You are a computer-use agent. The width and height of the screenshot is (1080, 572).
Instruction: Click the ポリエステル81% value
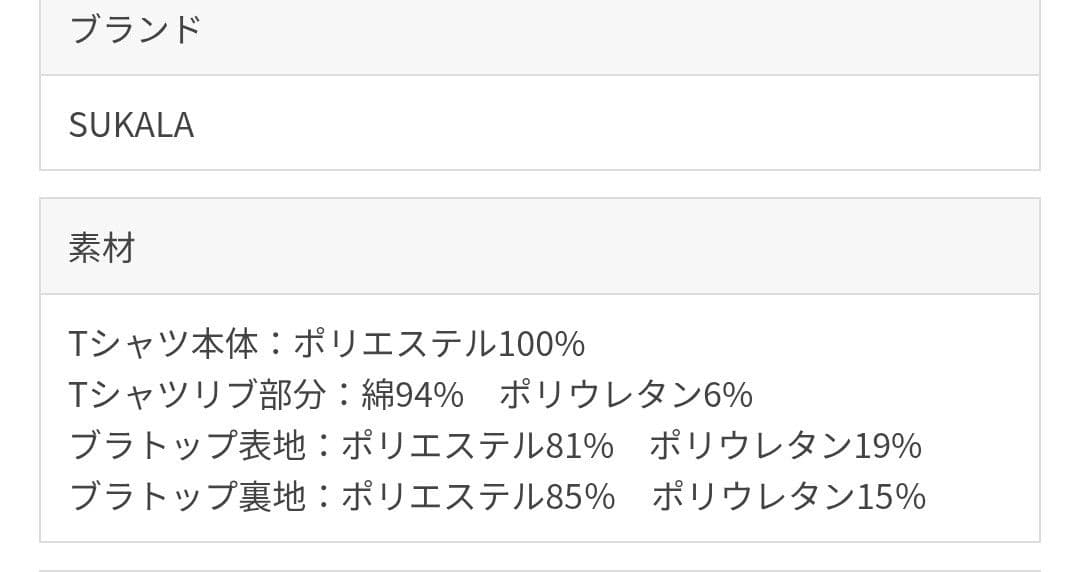click(x=477, y=446)
